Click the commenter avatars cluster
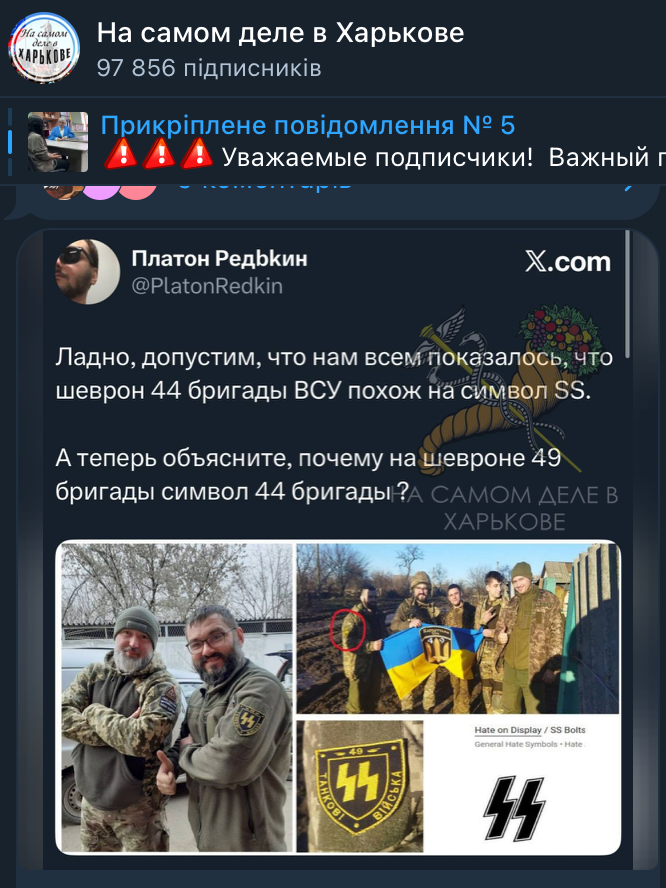The height and width of the screenshot is (888, 666). [101, 191]
